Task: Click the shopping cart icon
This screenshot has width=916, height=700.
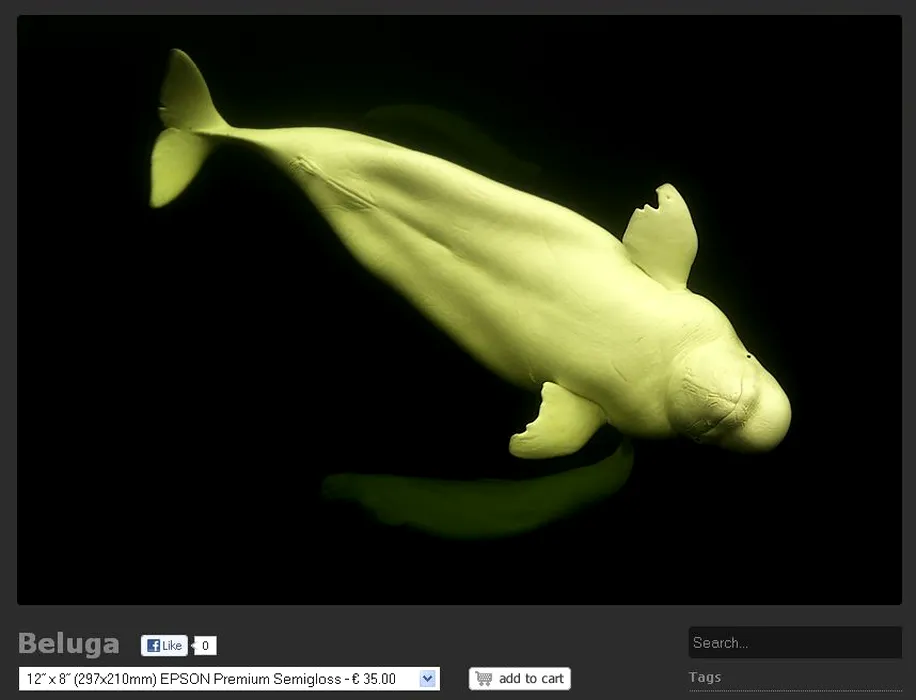Action: (x=484, y=679)
